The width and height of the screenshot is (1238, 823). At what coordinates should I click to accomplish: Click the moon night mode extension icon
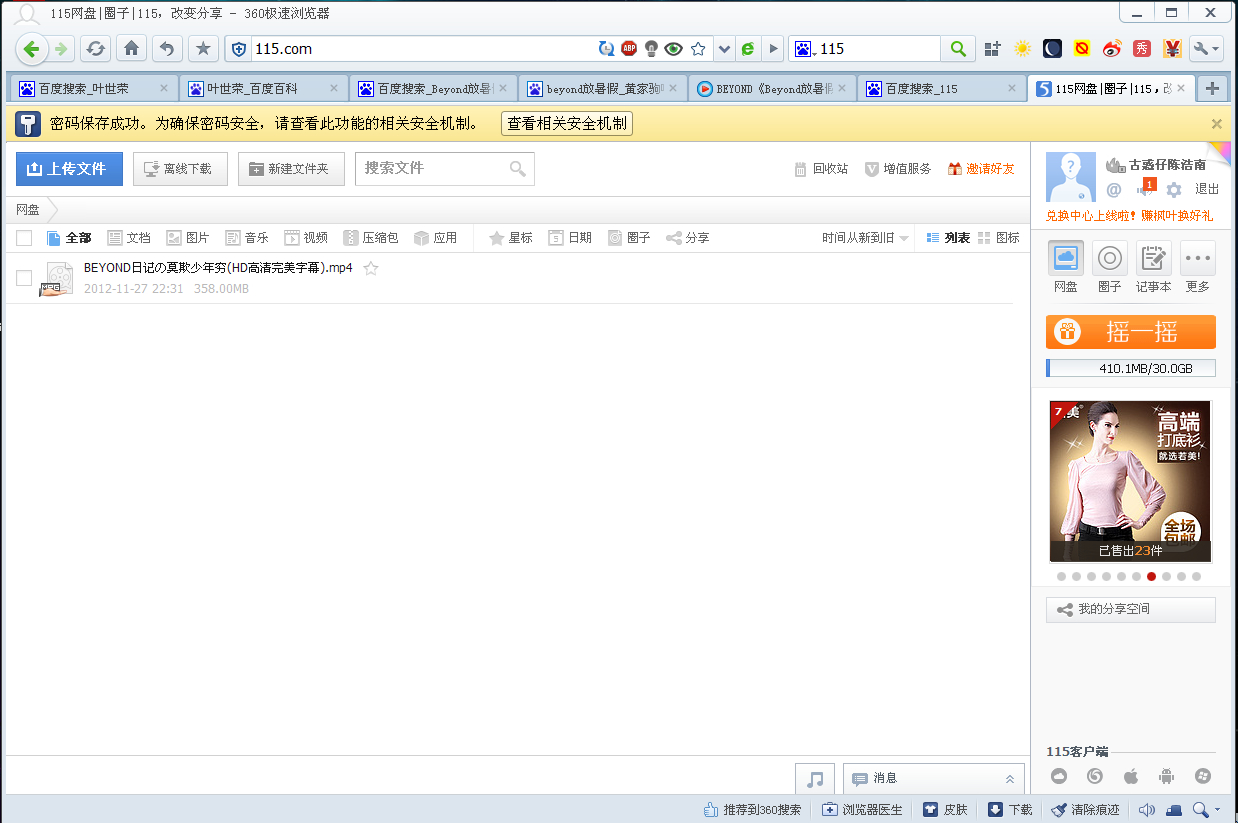pyautogui.click(x=1052, y=48)
